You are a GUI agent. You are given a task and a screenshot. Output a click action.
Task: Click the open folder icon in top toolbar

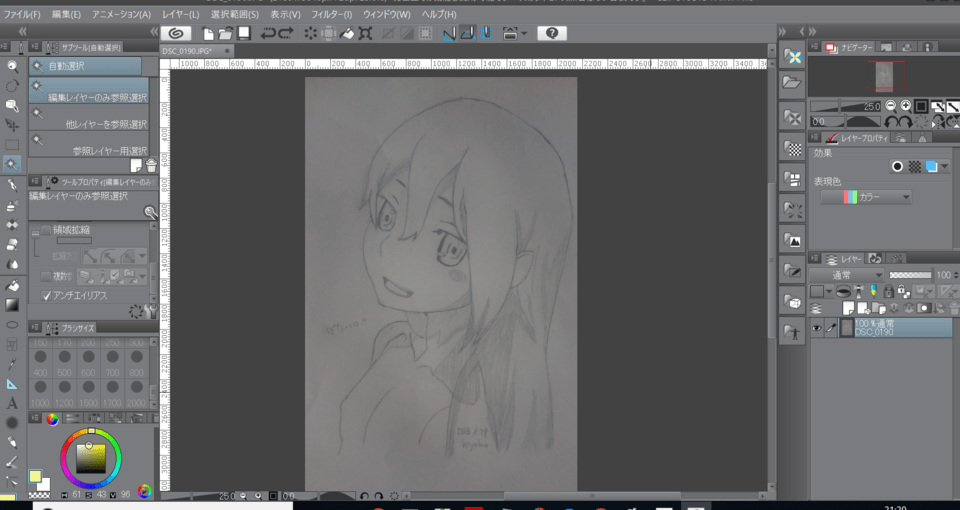click(x=225, y=33)
